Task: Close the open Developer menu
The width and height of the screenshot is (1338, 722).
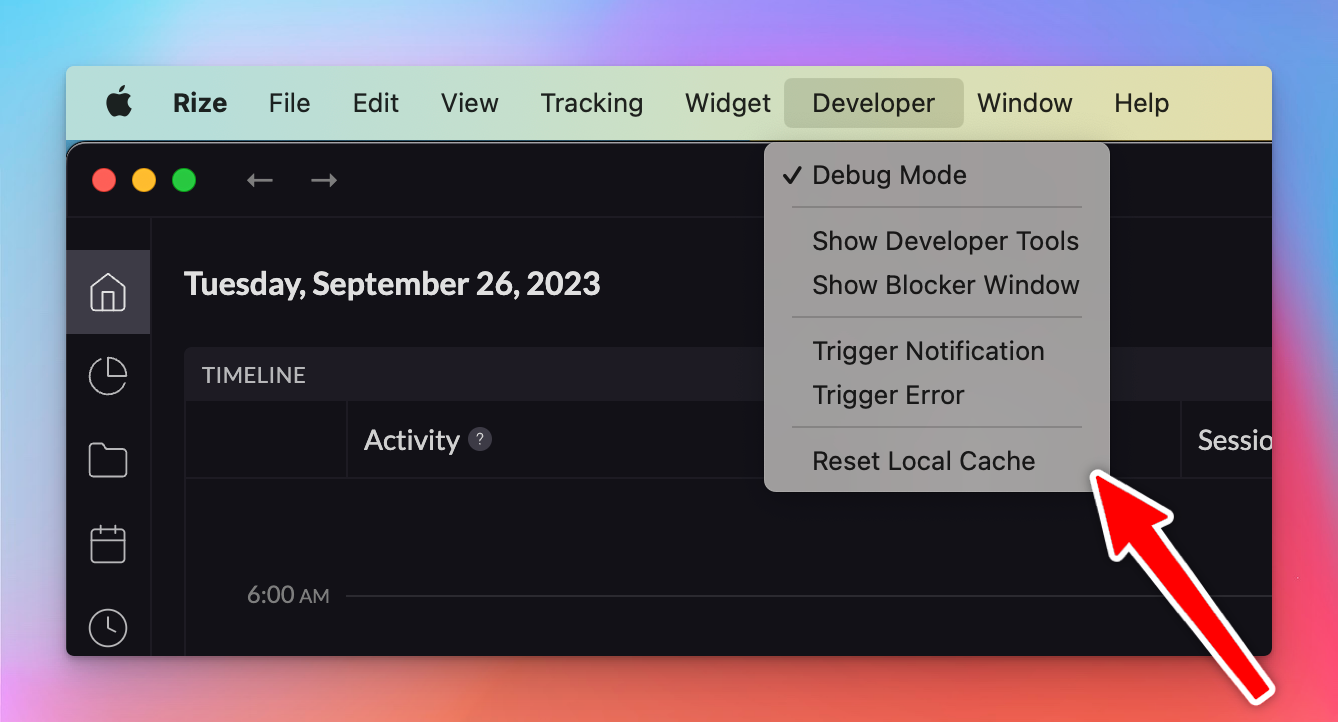Action: pyautogui.click(x=874, y=103)
